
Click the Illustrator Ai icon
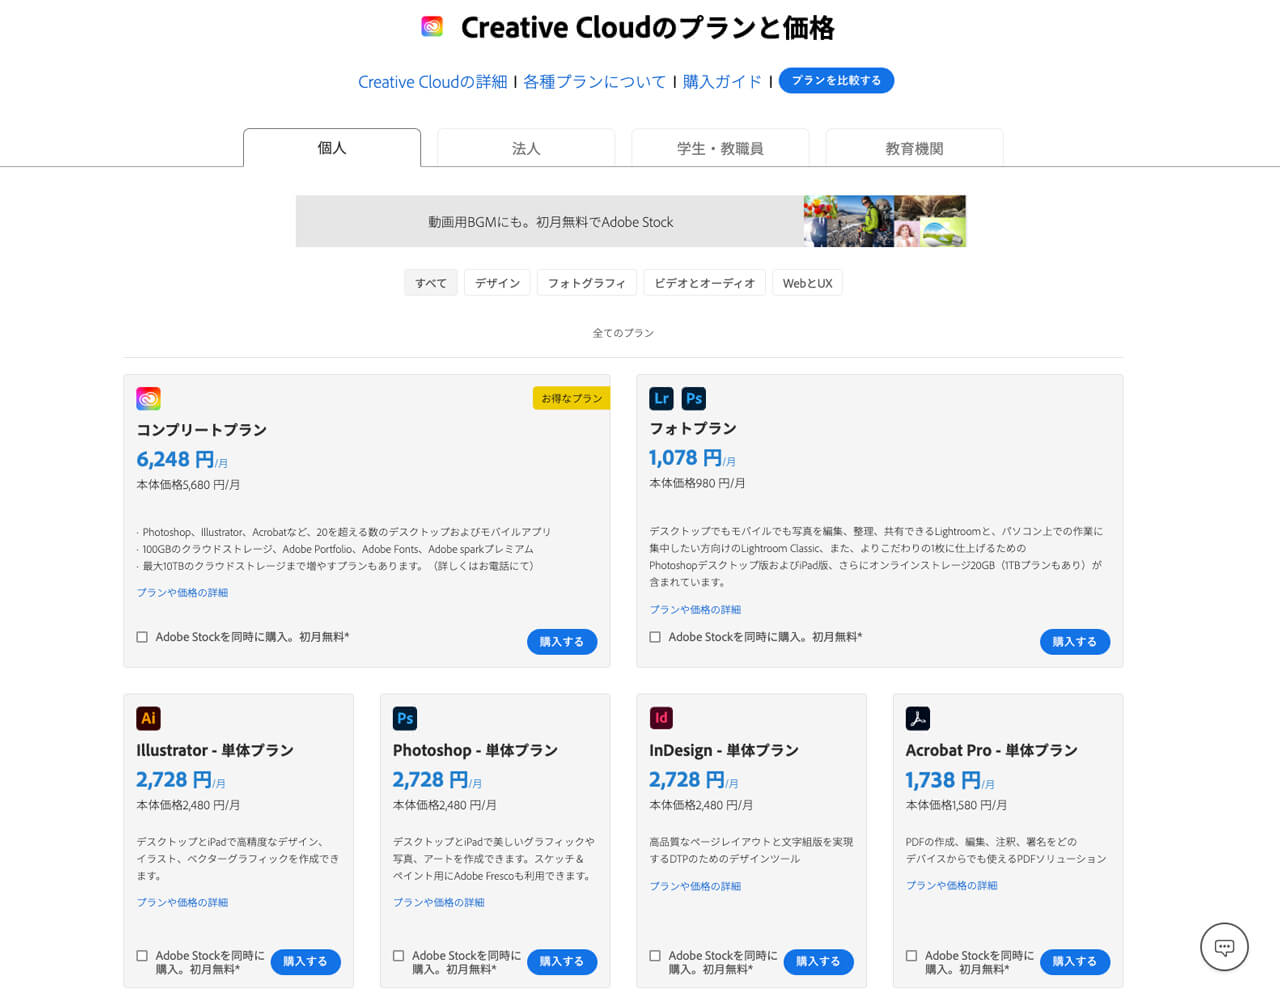point(148,718)
